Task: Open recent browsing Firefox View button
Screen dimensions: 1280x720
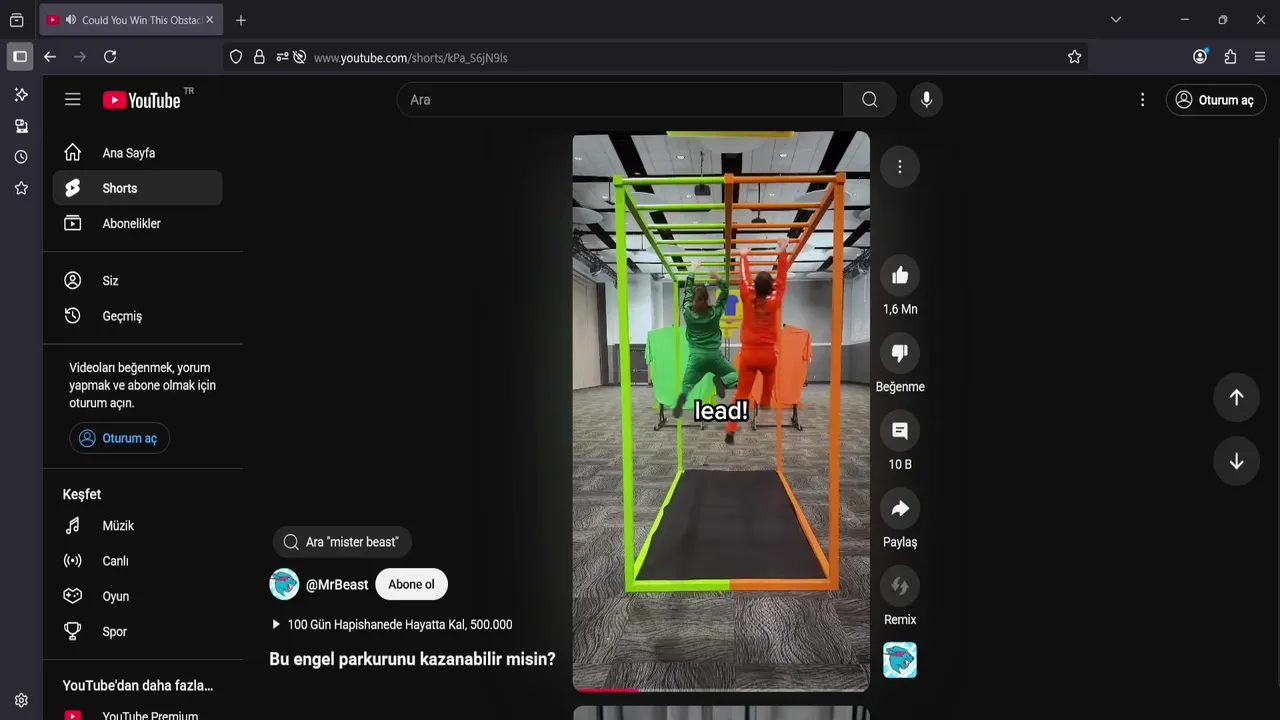Action: coord(16,19)
